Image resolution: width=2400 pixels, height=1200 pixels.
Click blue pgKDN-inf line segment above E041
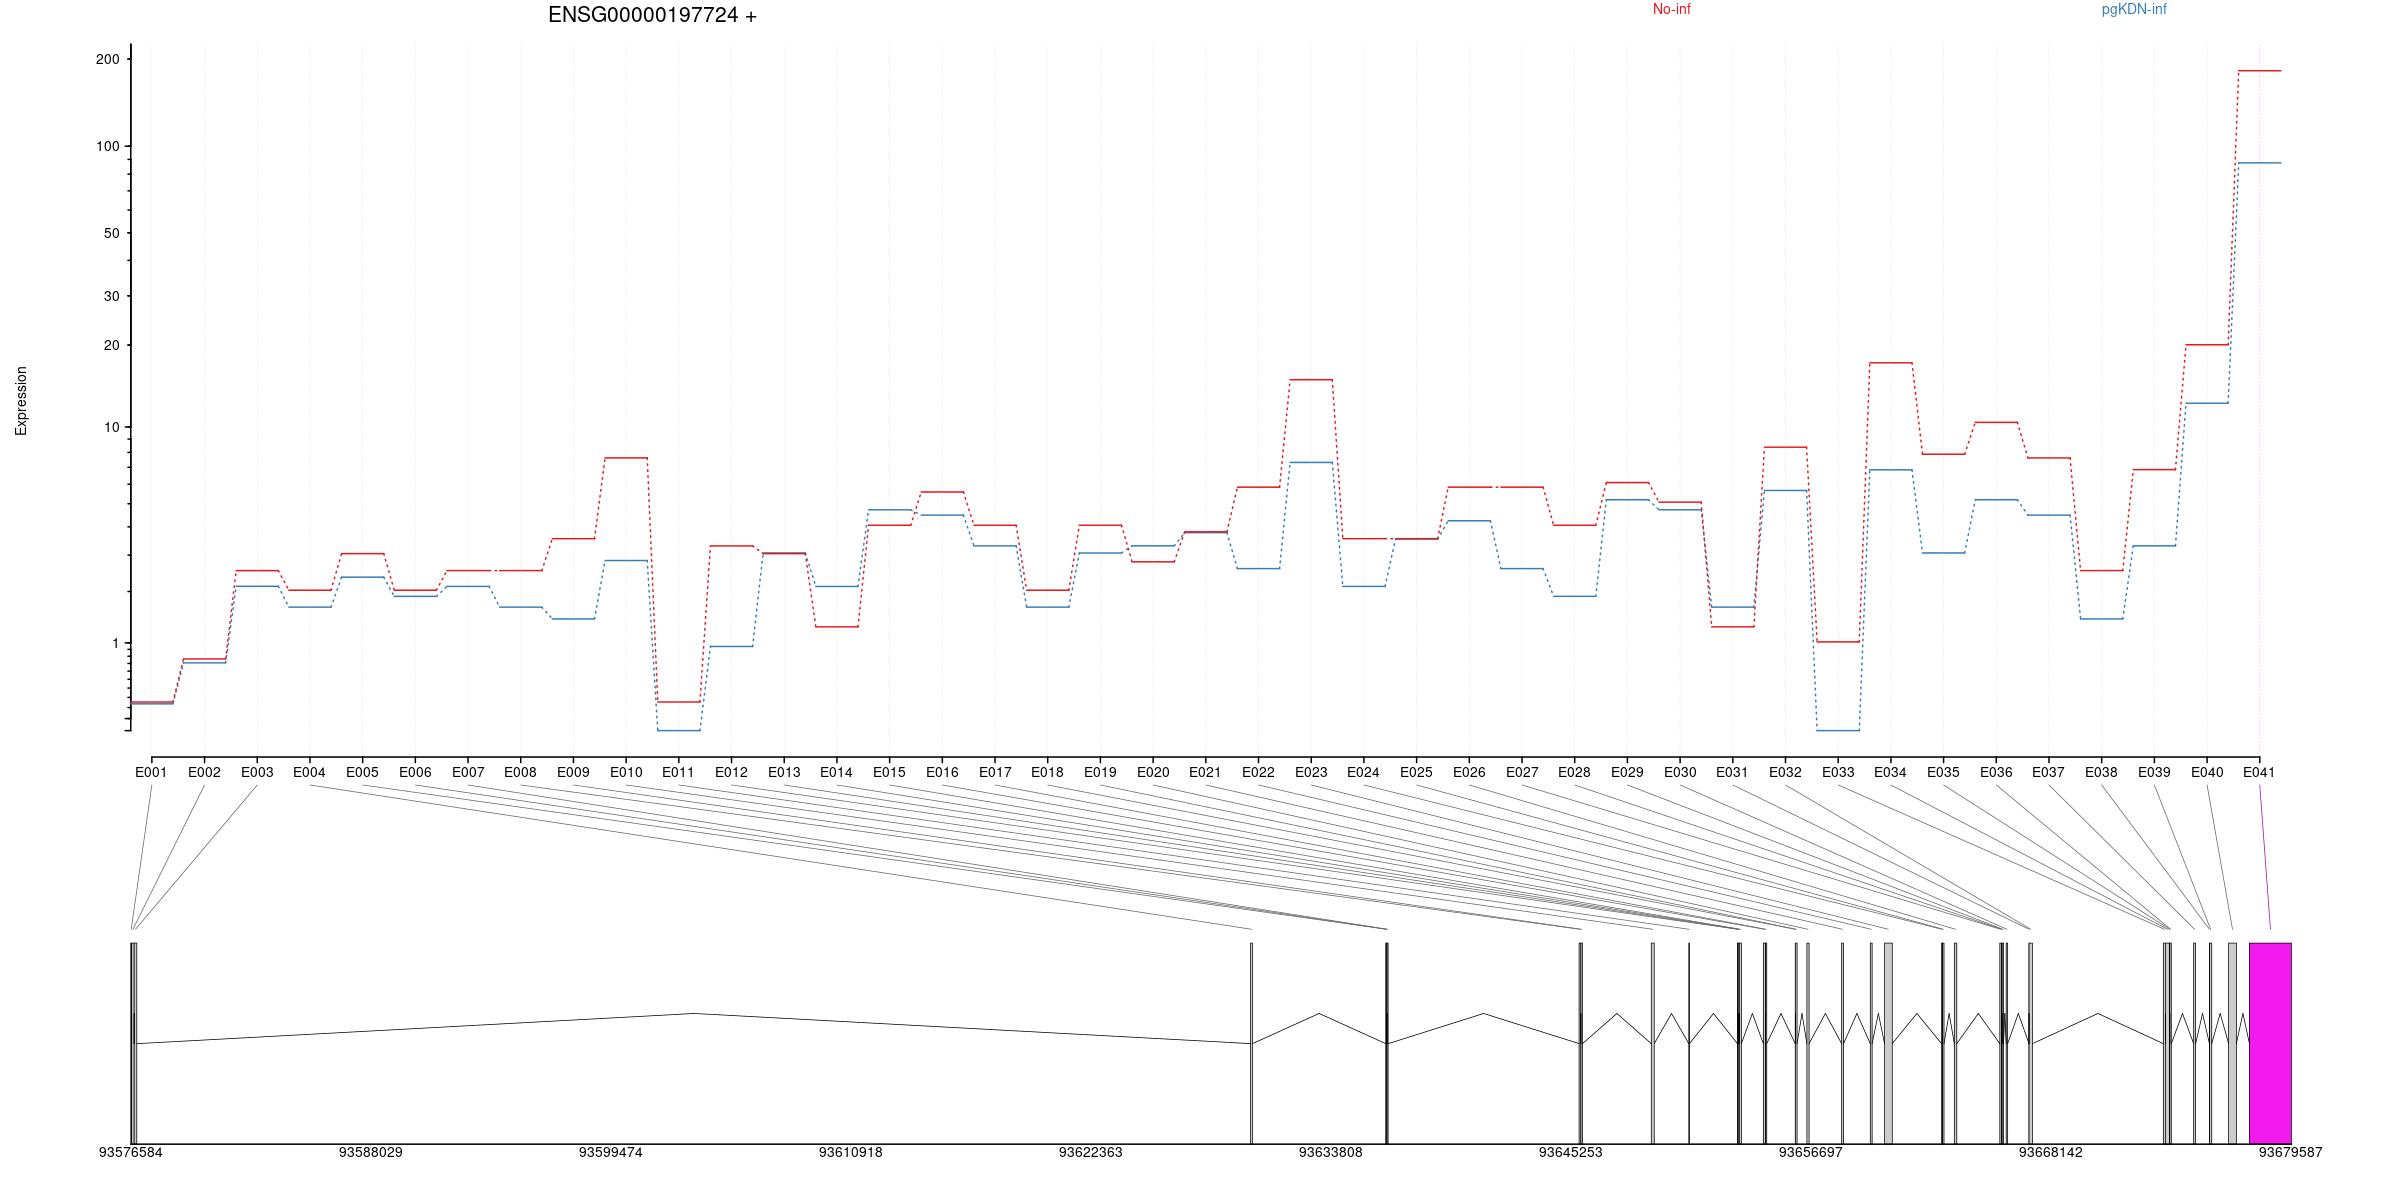[2259, 163]
